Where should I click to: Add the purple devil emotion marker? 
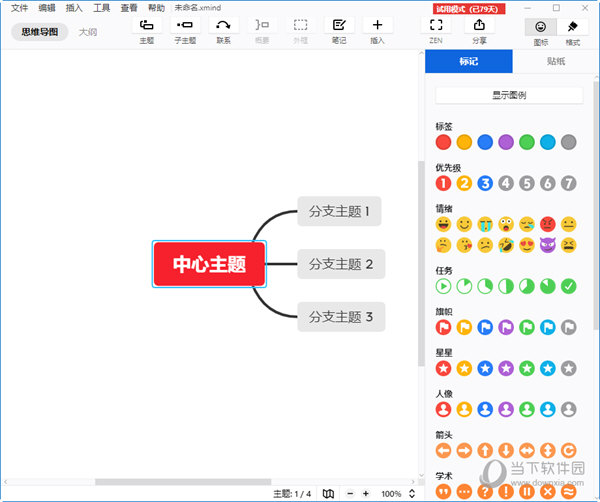[x=548, y=245]
